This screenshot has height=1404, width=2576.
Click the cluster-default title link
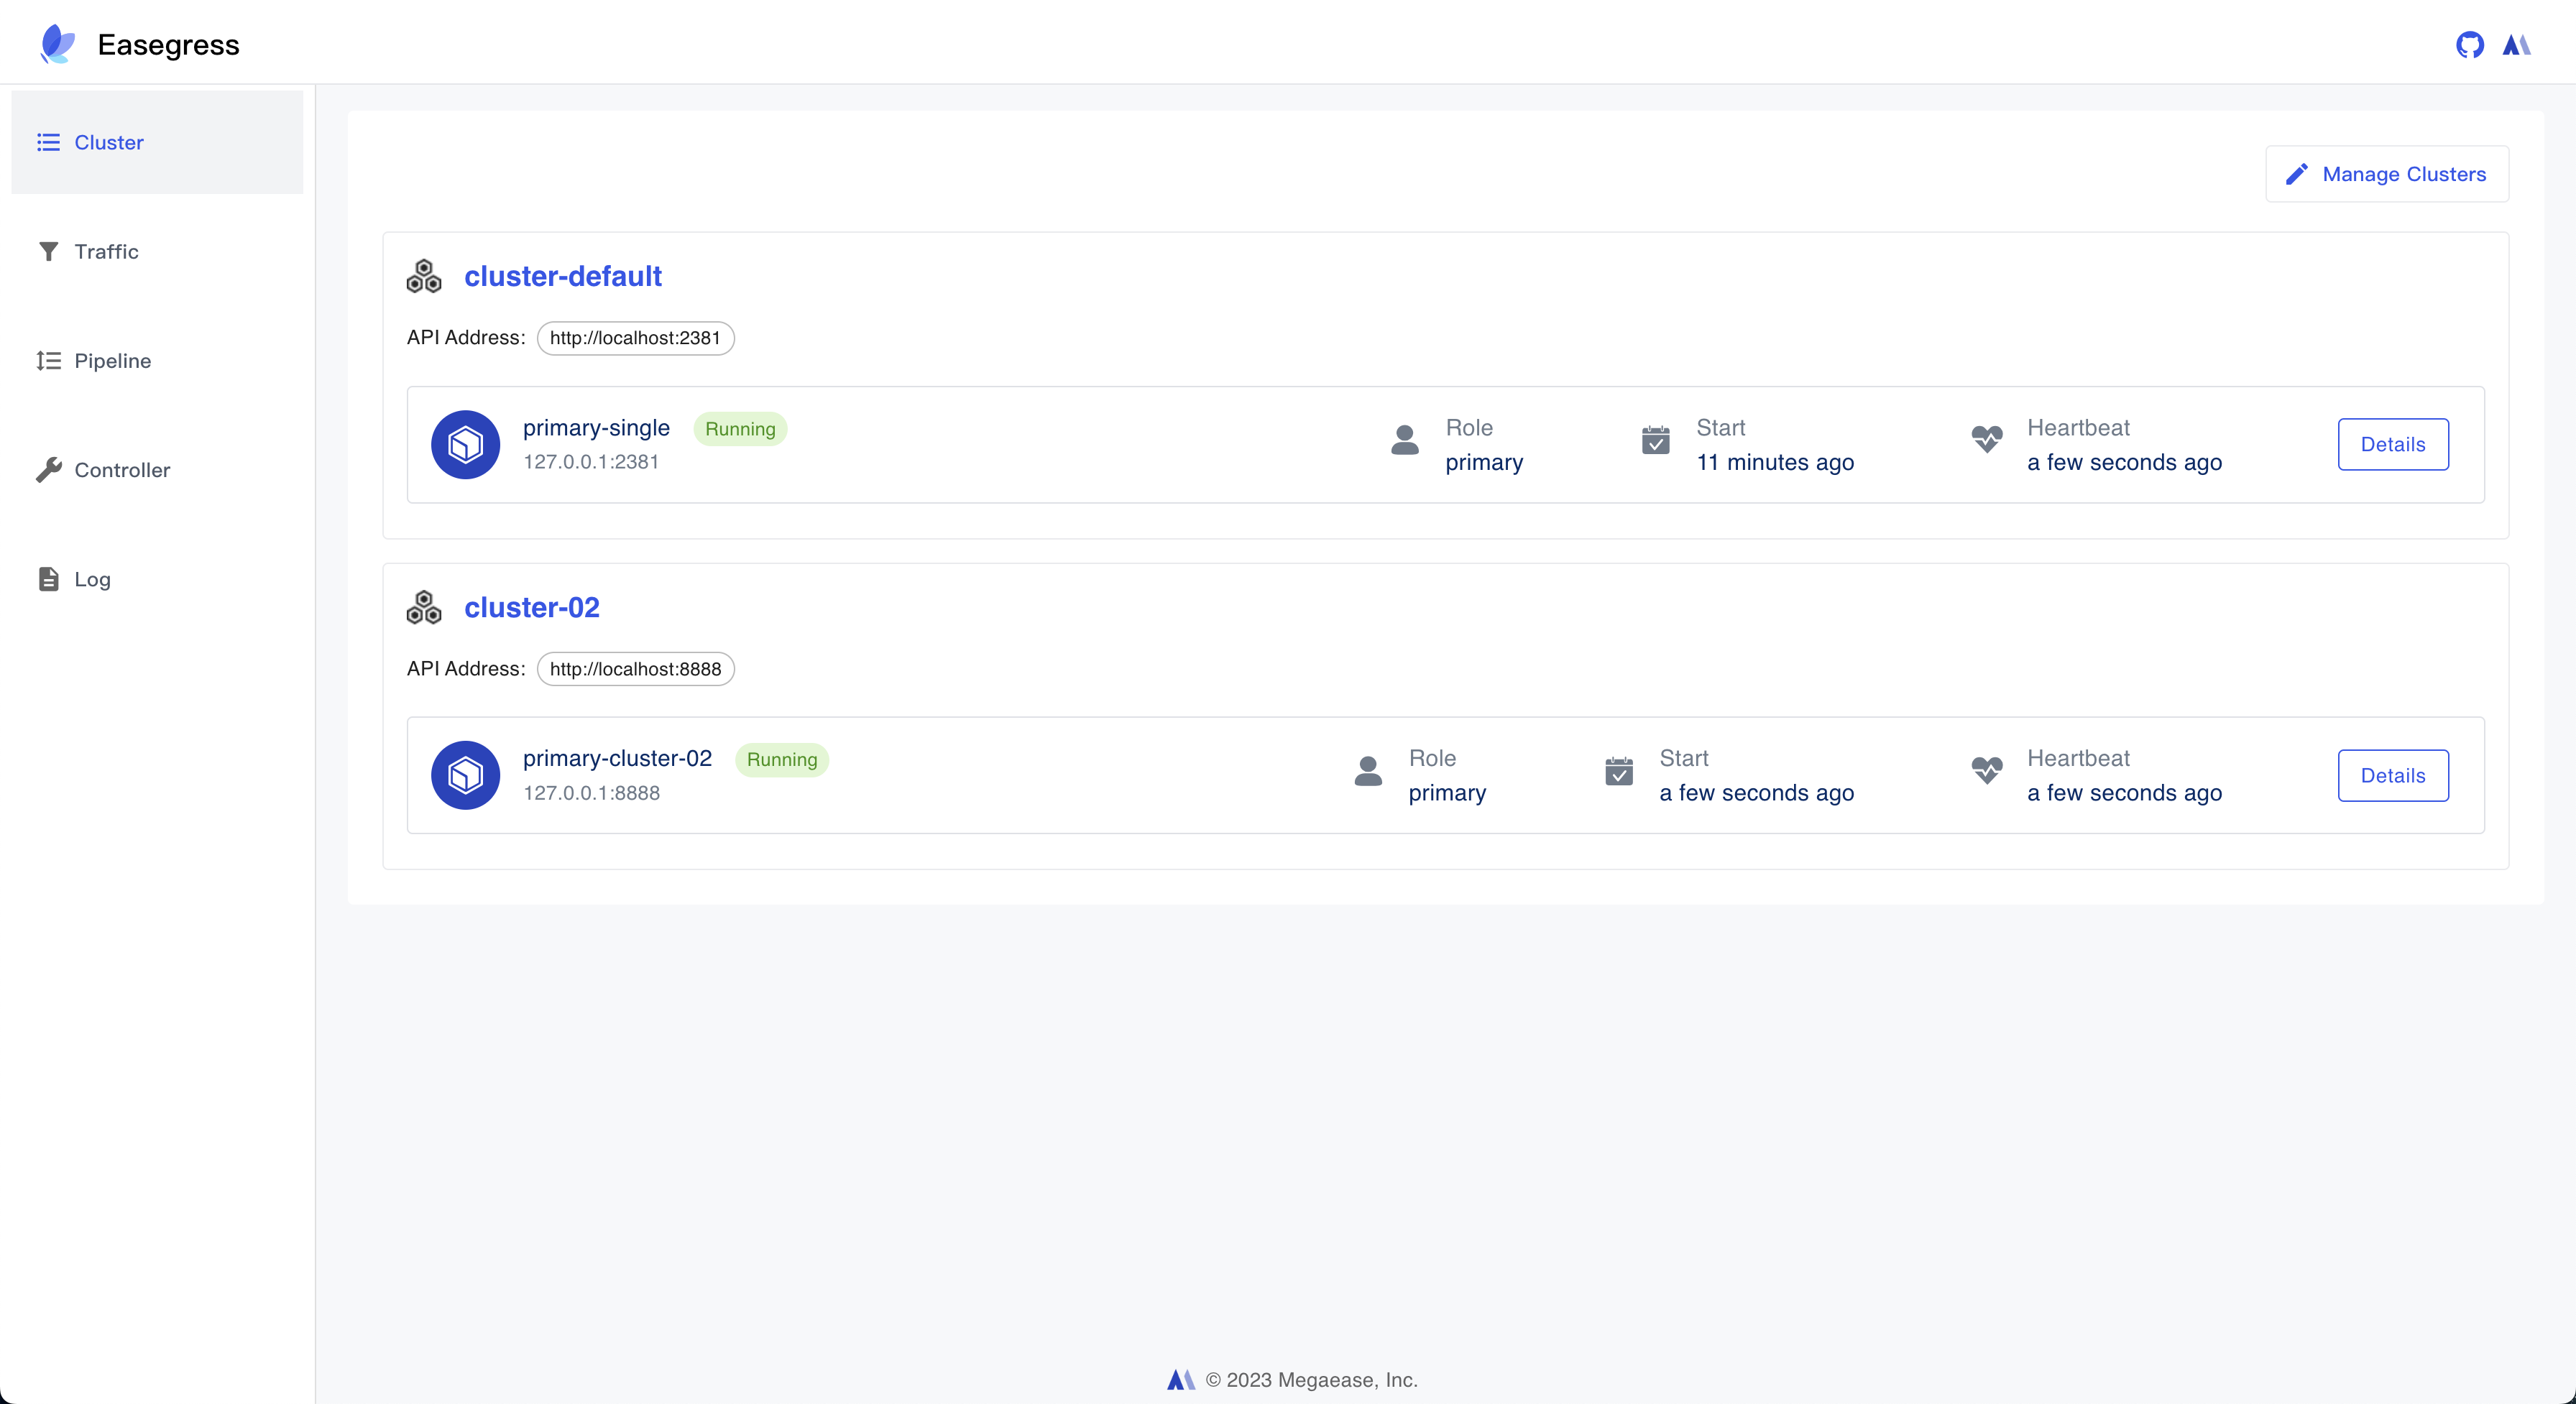pos(562,276)
